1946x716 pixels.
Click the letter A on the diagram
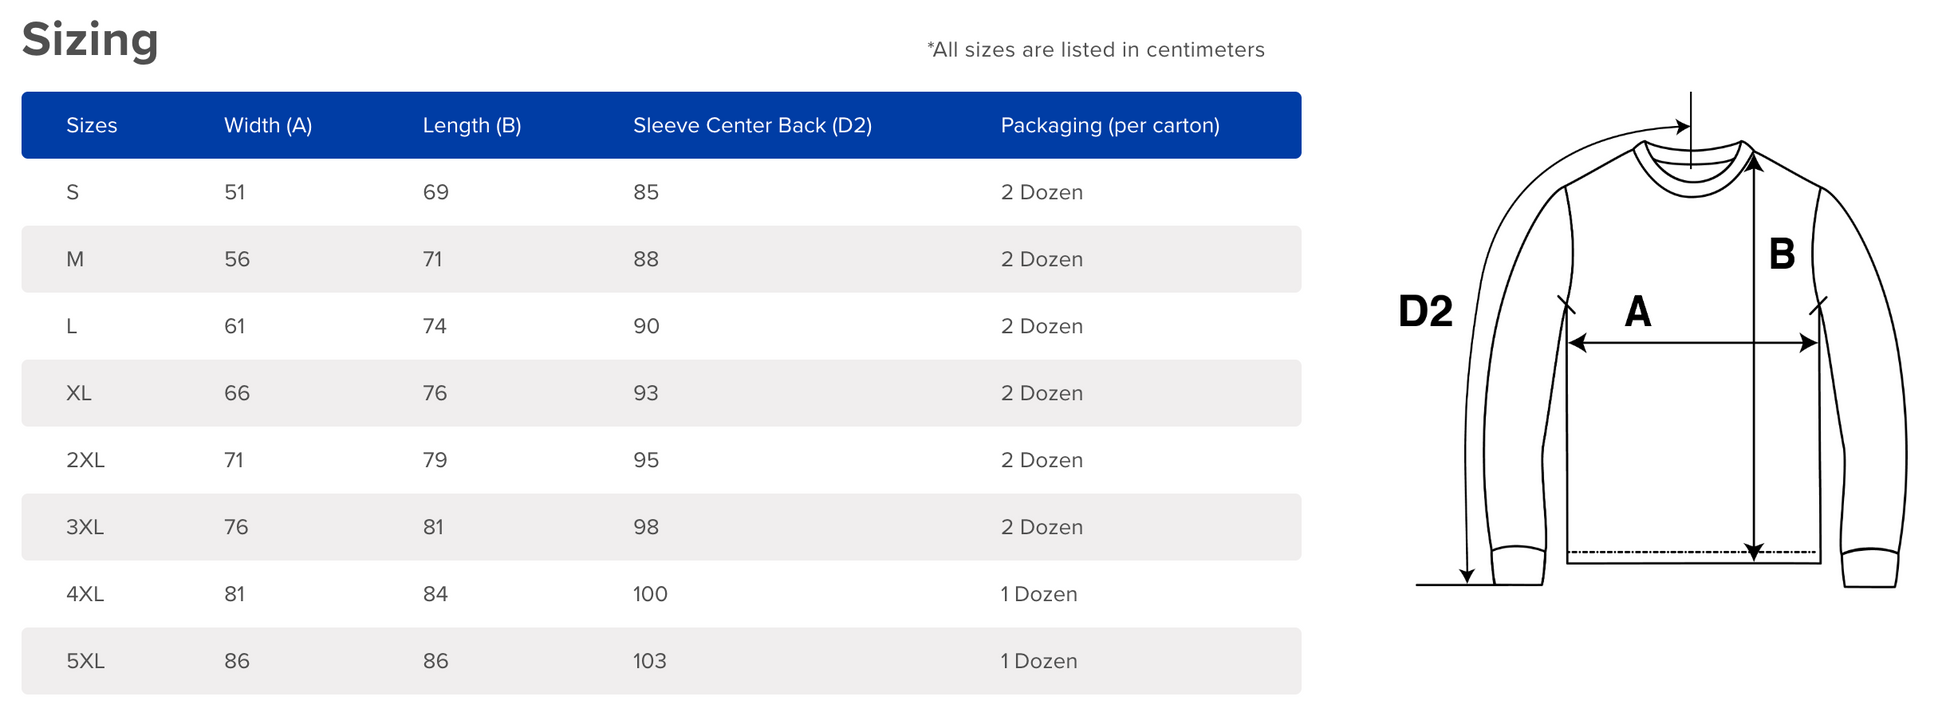coord(1637,312)
